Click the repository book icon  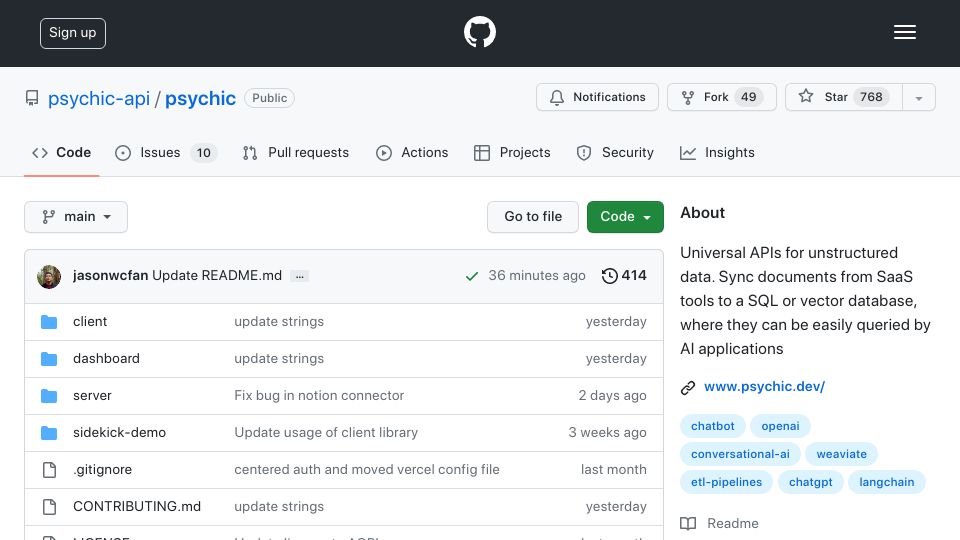(32, 98)
